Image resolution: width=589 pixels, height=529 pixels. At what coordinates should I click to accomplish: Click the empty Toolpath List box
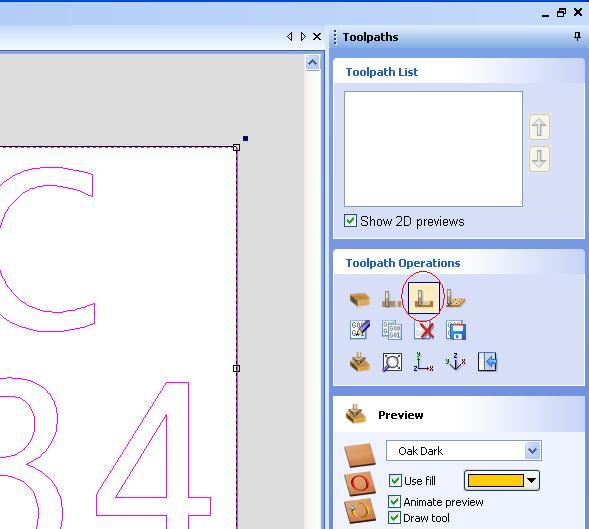[433, 149]
